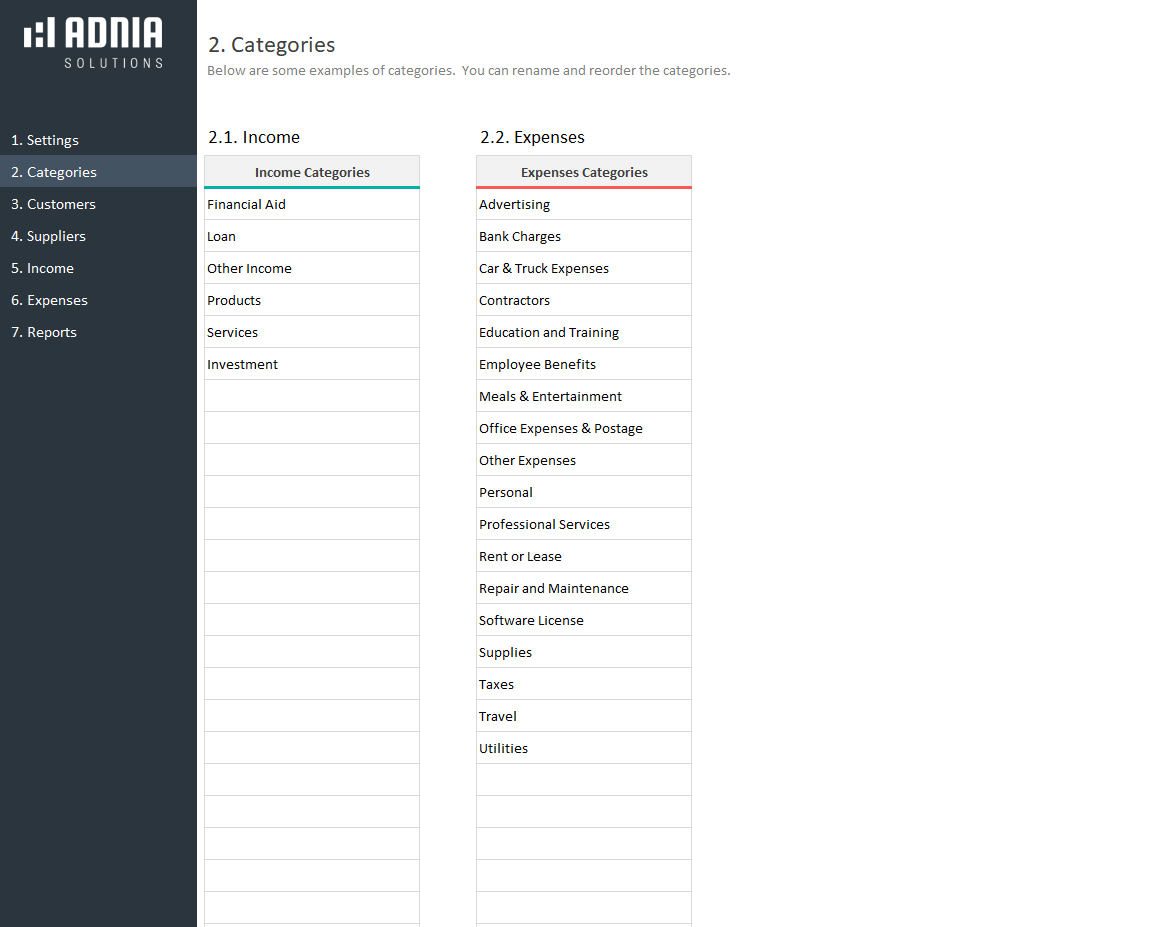Switch to the Reports section
The width and height of the screenshot is (1164, 927).
(44, 332)
